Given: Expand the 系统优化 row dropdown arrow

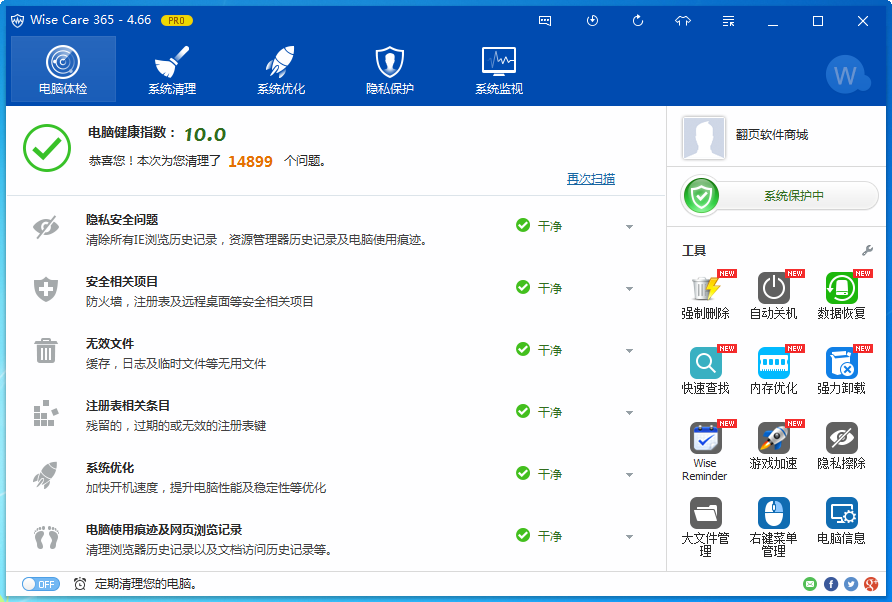Looking at the screenshot, I should tap(629, 475).
